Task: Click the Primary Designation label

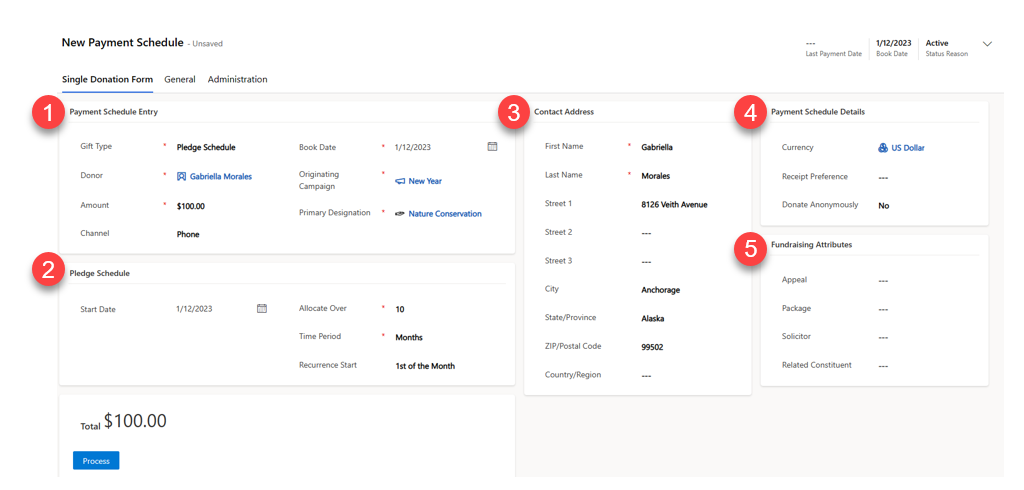Action: click(x=334, y=212)
